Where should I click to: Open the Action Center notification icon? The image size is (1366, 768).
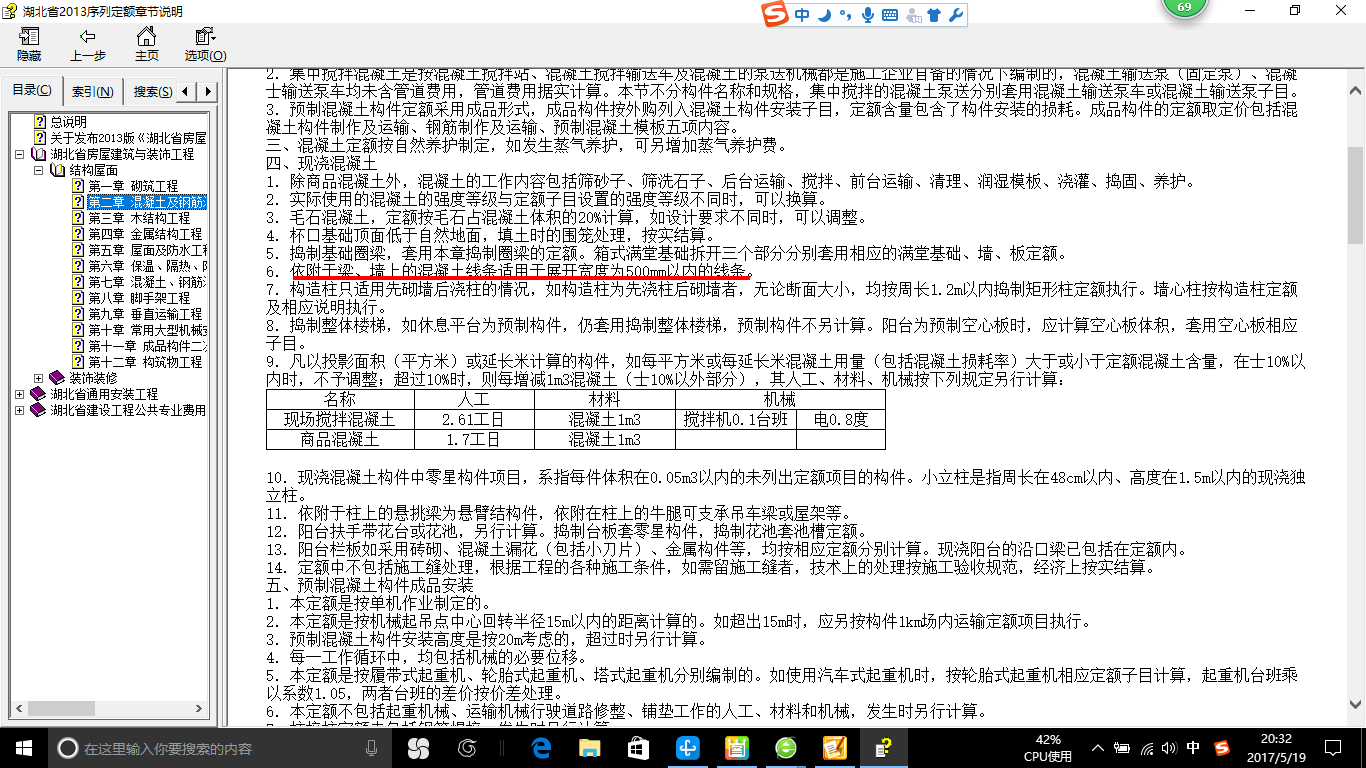coord(1331,748)
